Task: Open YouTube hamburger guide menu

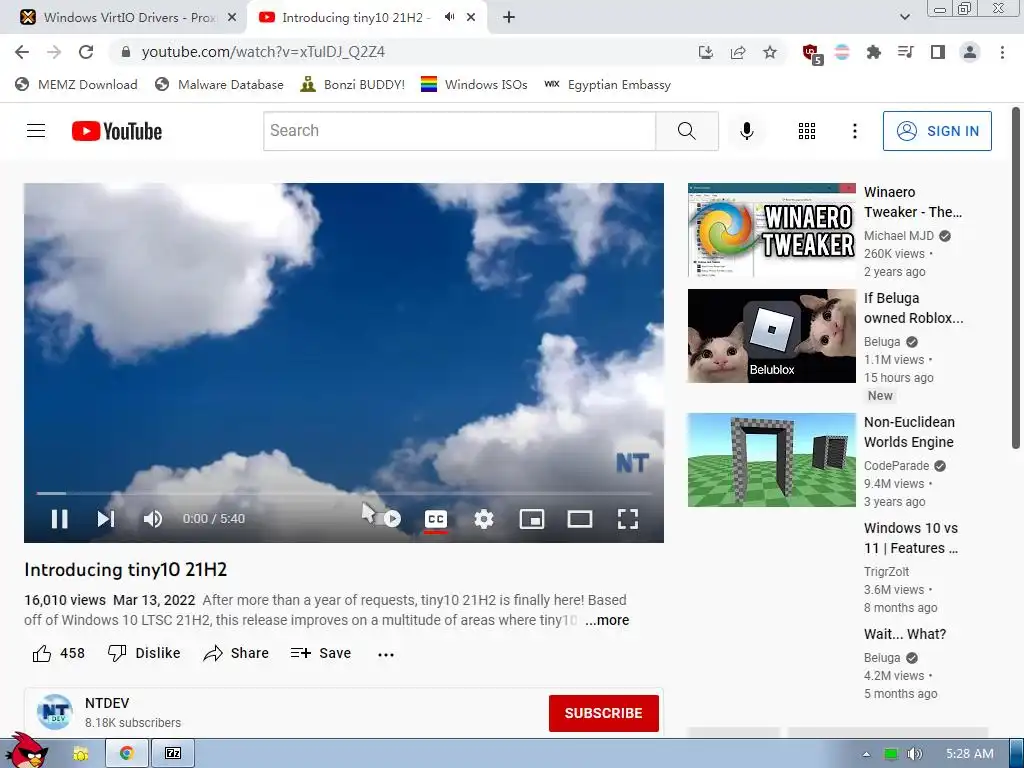Action: 36,131
